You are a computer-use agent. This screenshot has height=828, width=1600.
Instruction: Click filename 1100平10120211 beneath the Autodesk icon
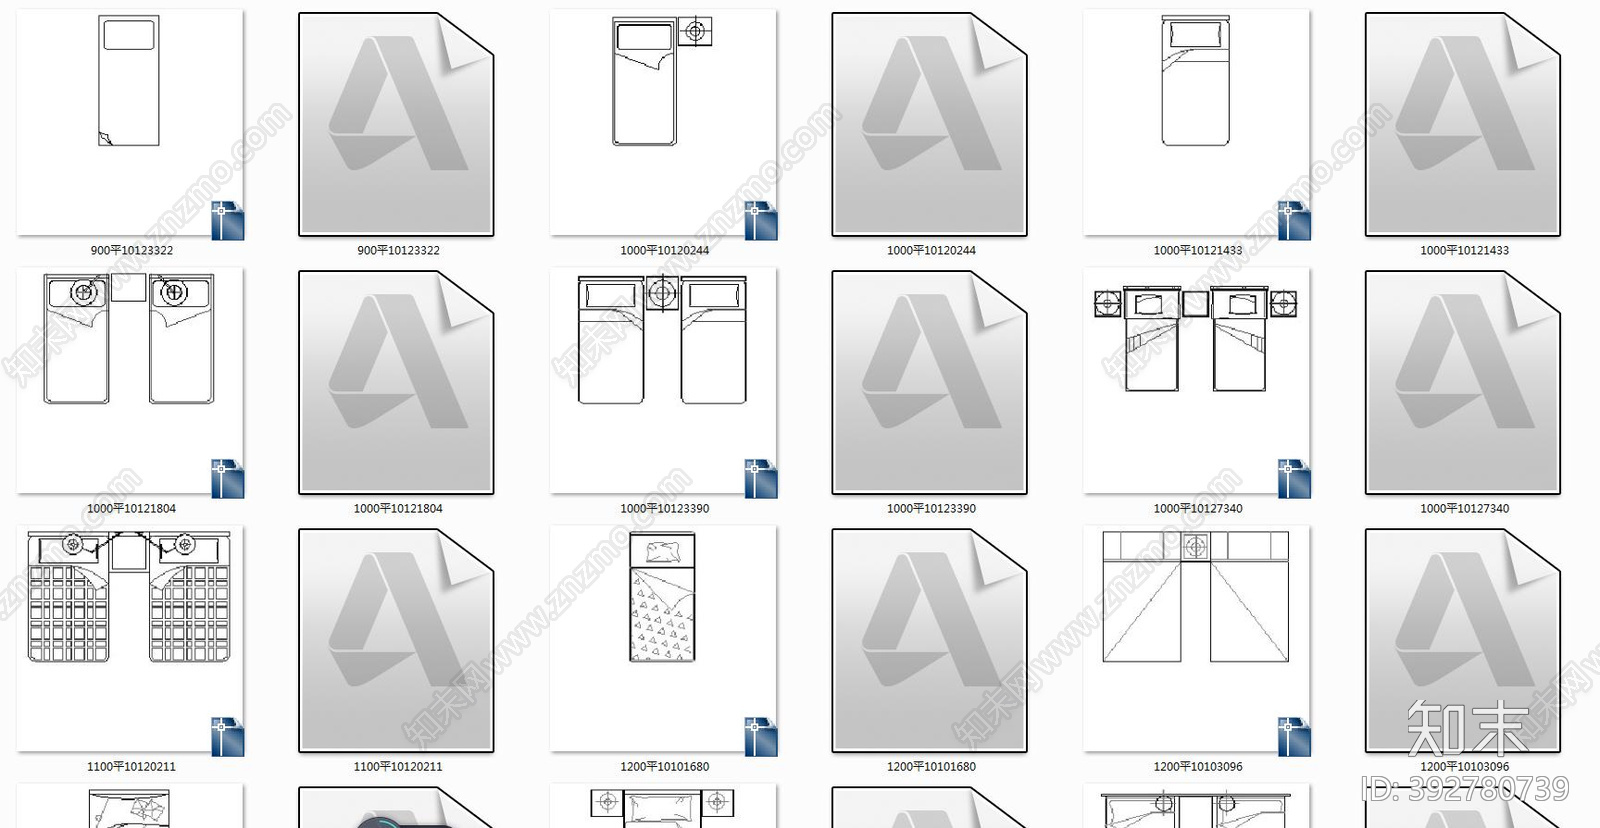click(x=398, y=766)
